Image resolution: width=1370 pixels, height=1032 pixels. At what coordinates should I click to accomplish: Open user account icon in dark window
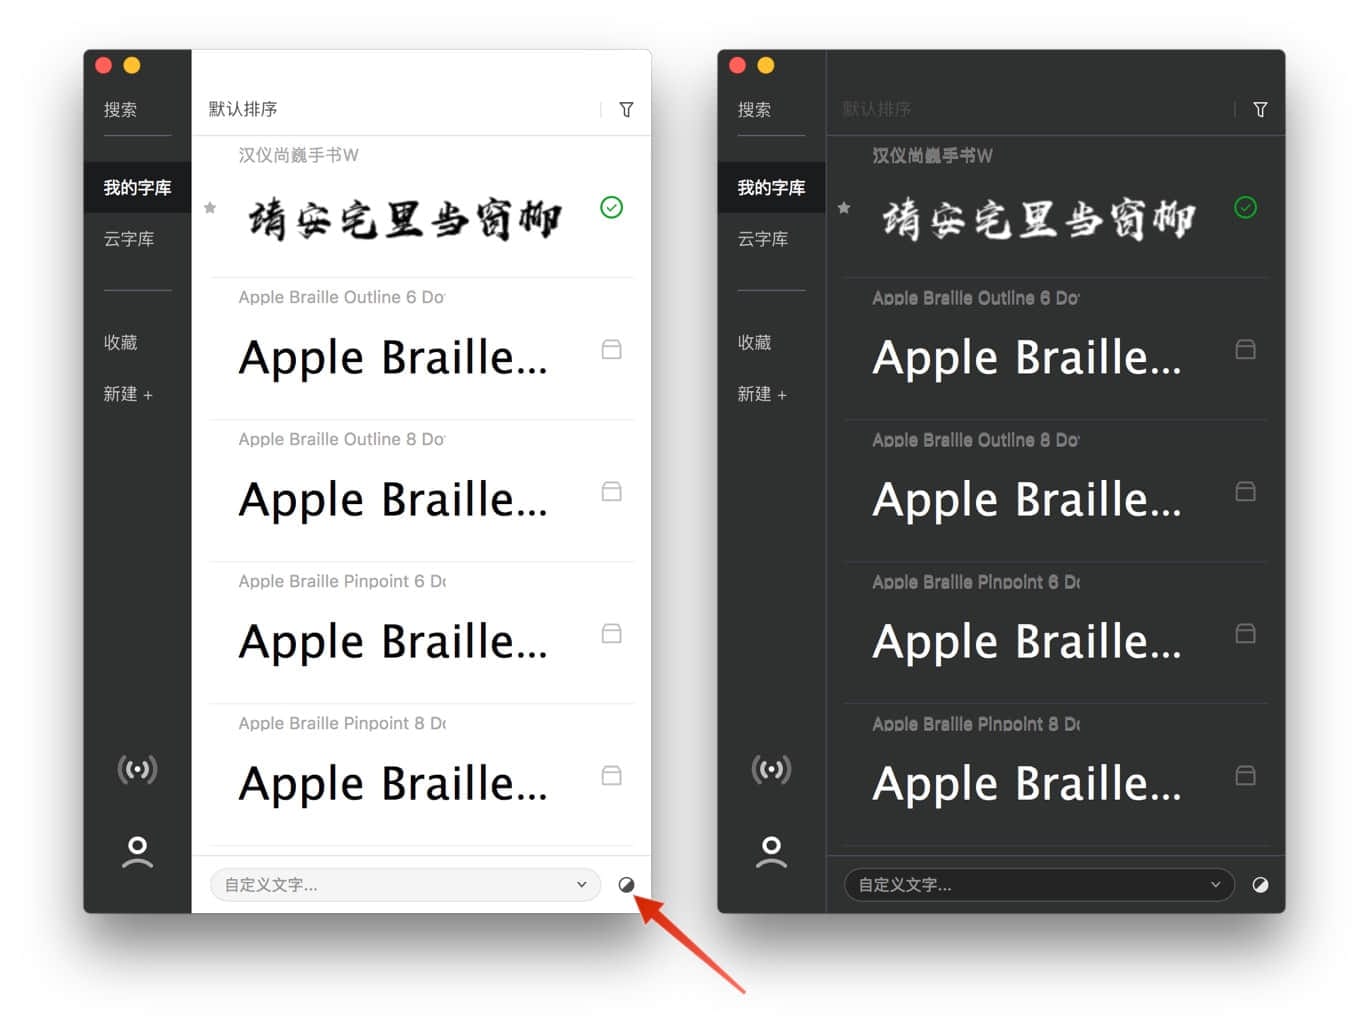[771, 852]
